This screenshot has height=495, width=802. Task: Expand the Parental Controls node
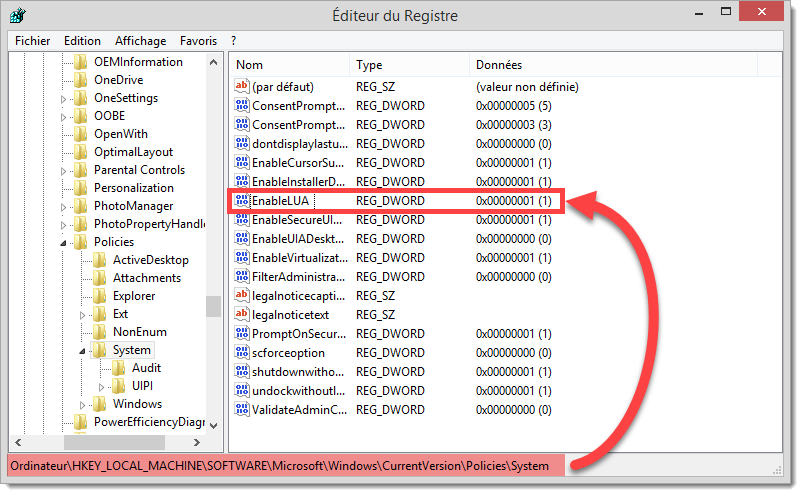click(x=63, y=171)
